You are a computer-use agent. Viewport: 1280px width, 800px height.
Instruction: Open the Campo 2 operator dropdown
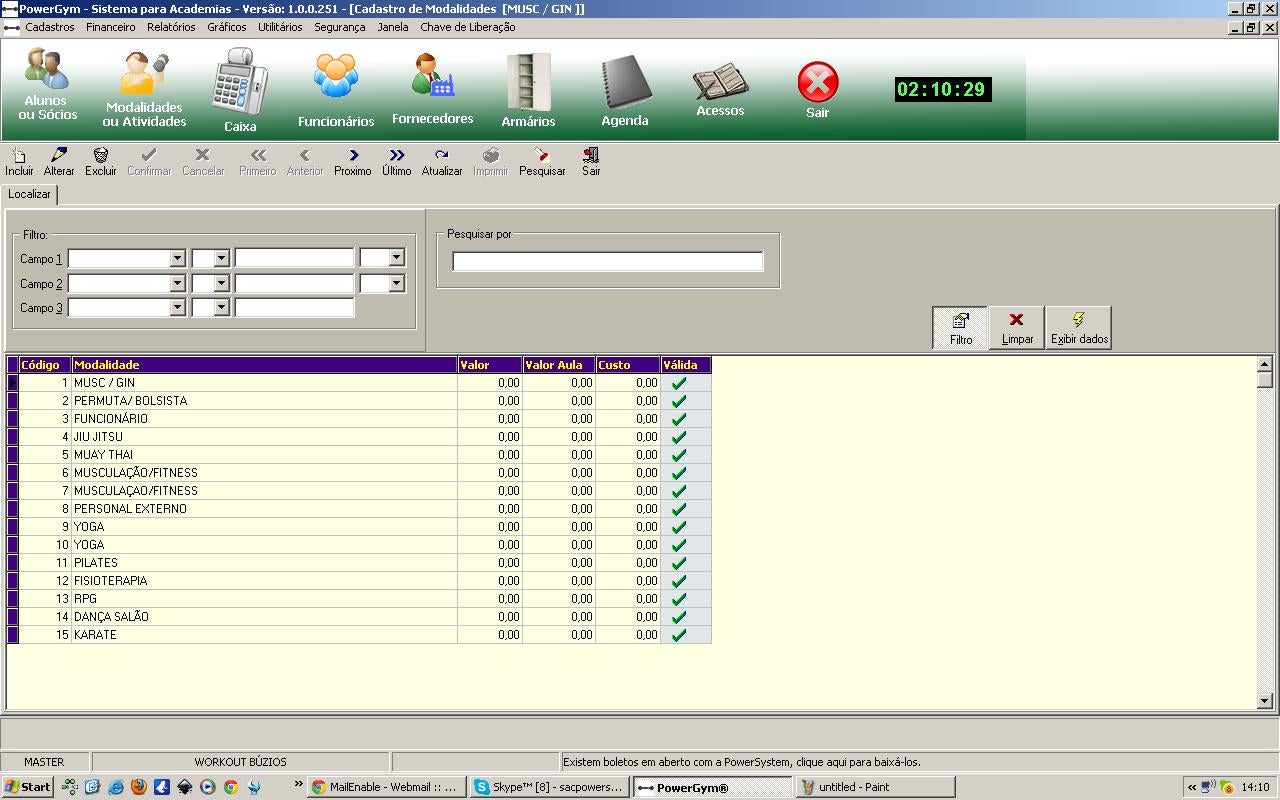point(221,283)
